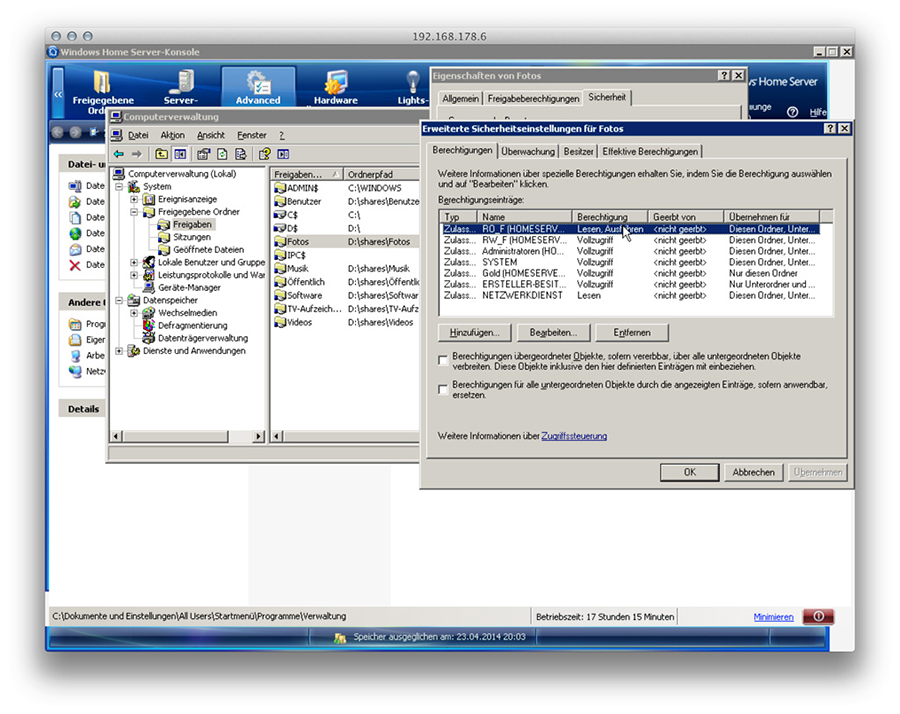Click the Entfernen button
The width and height of the screenshot is (900, 714).
[x=632, y=332]
